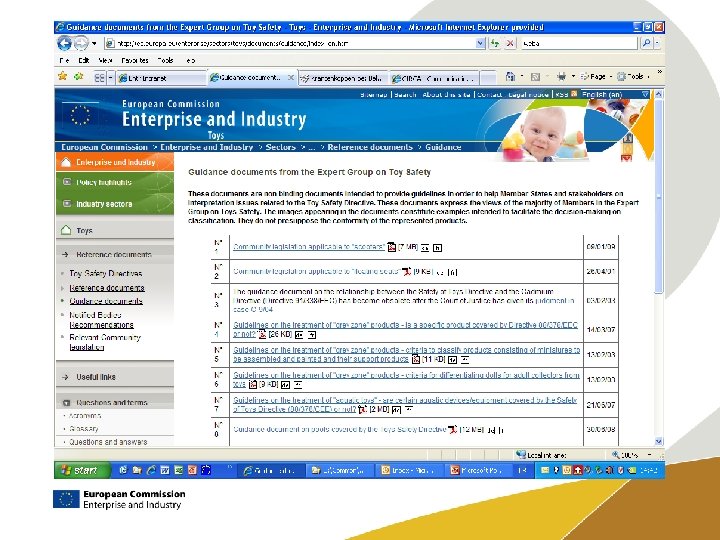Click the browser Back arrow button
The height and width of the screenshot is (540, 720).
tap(64, 44)
